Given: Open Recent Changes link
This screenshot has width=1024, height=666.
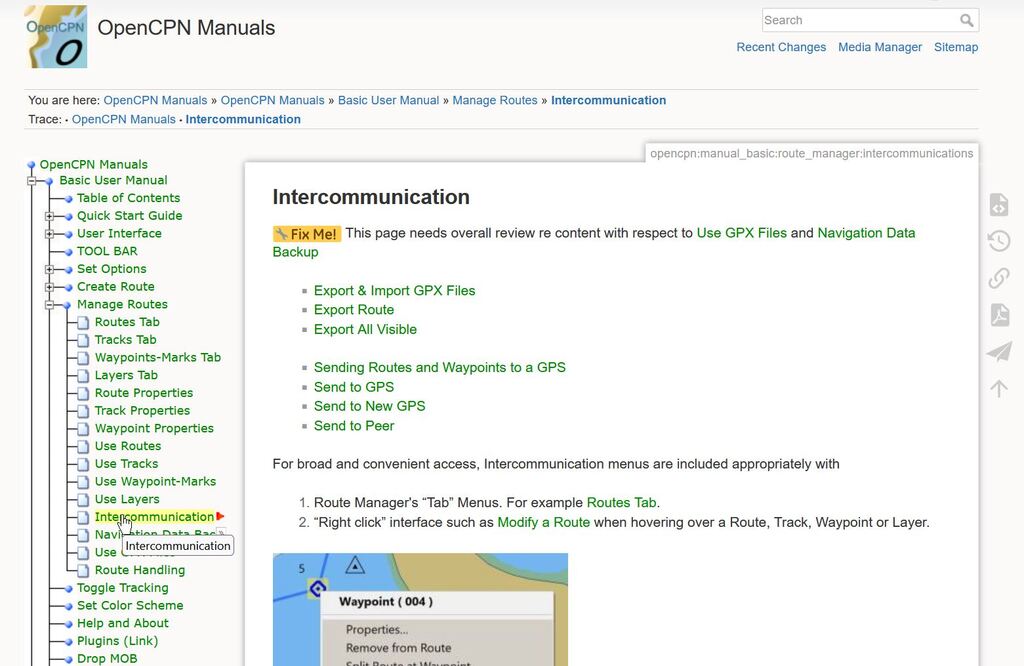Looking at the screenshot, I should (781, 47).
